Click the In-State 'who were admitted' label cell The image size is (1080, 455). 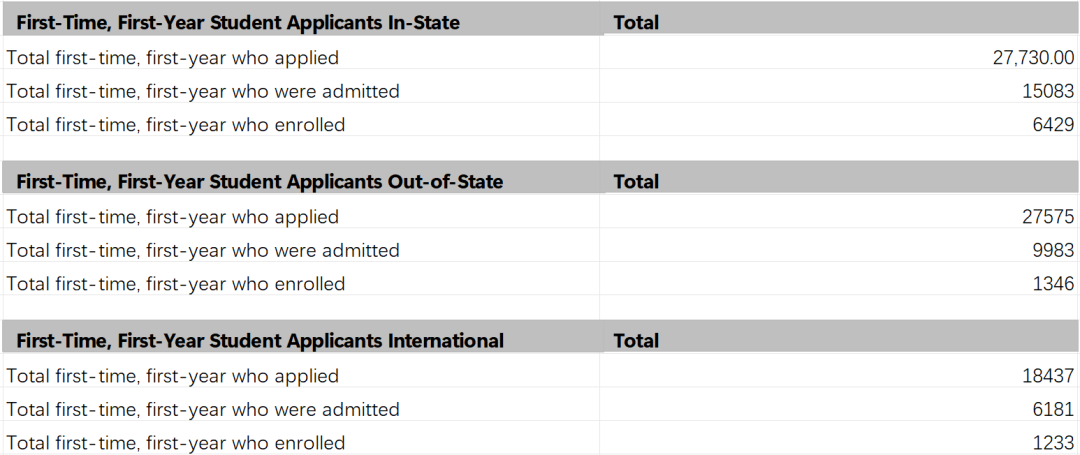click(x=301, y=91)
